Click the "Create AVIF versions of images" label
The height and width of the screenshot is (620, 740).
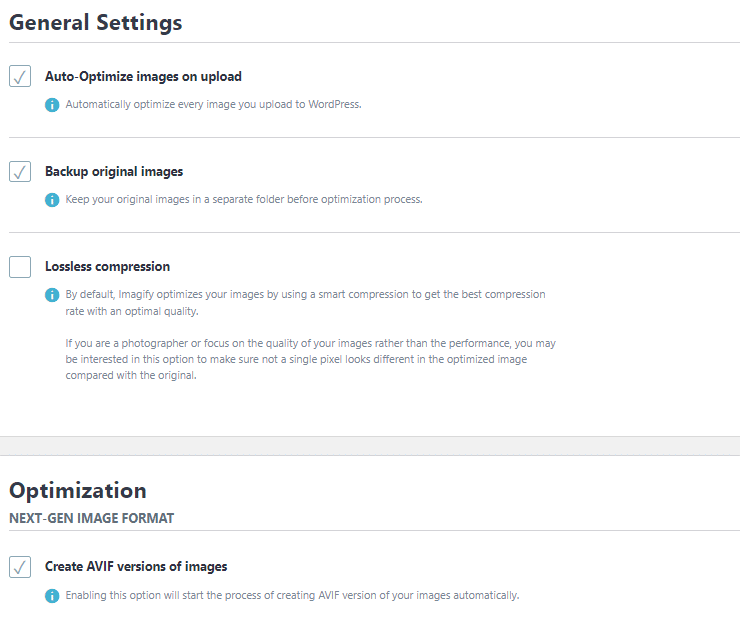click(x=136, y=567)
